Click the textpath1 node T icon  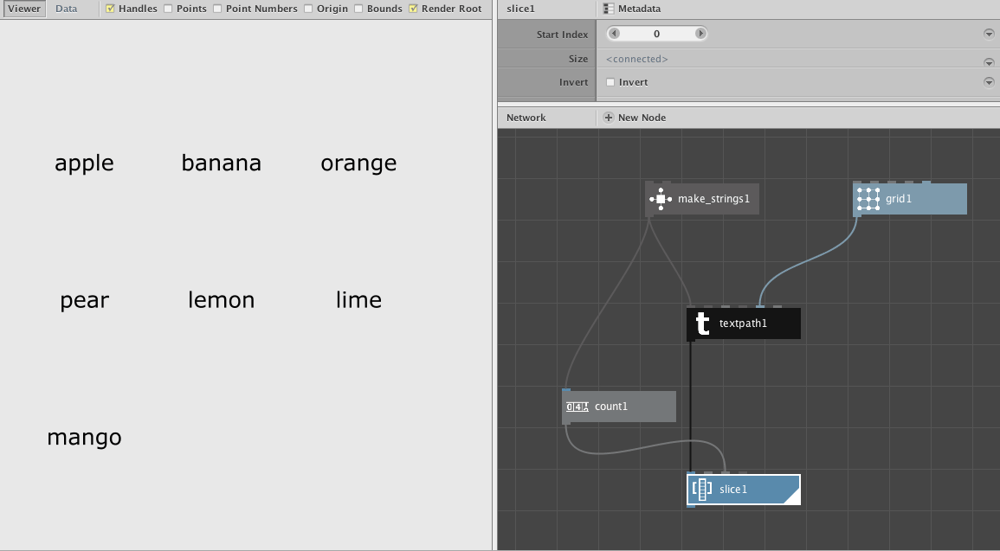pos(702,323)
